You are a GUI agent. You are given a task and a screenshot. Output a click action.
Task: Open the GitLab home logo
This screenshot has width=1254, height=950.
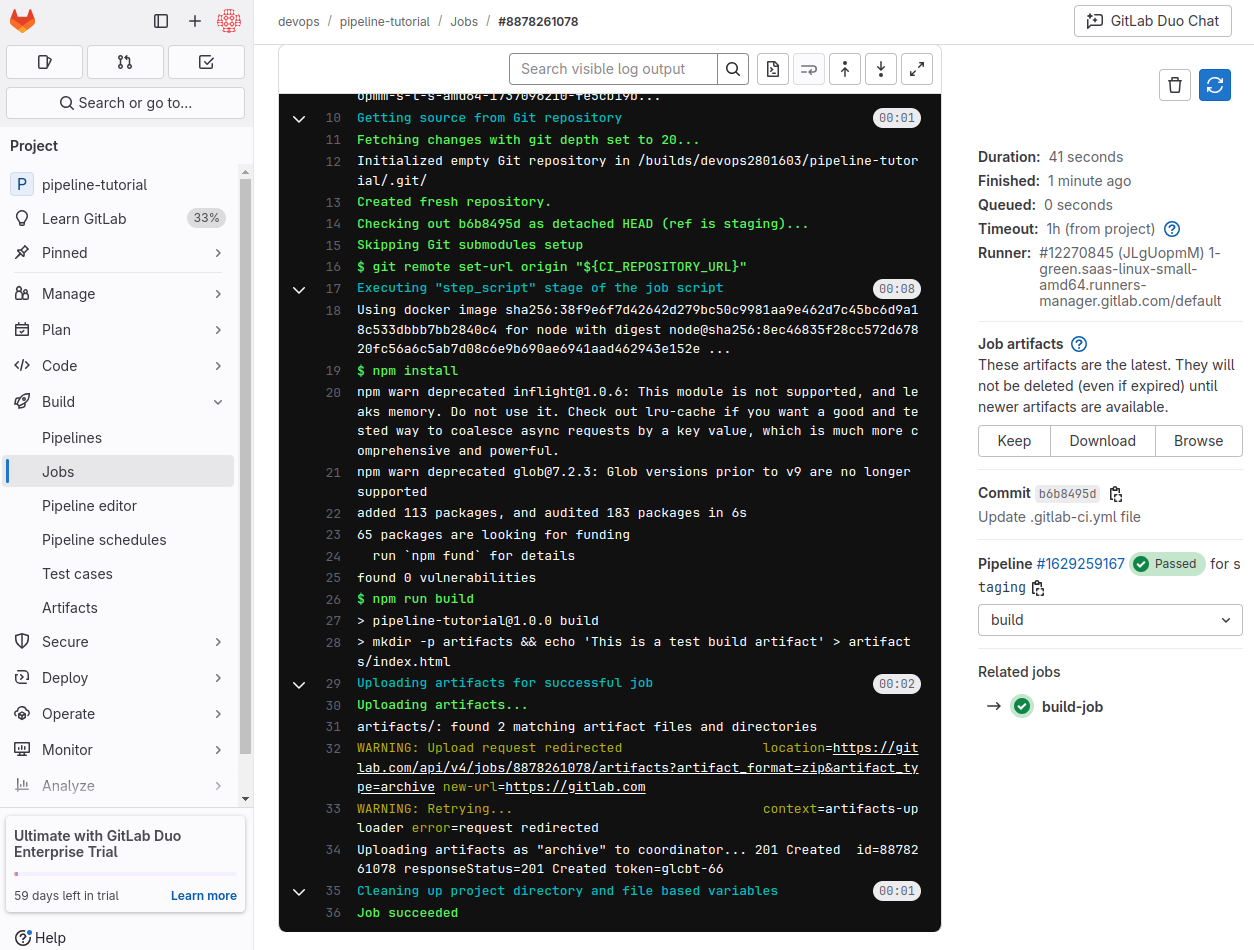pyautogui.click(x=22, y=20)
